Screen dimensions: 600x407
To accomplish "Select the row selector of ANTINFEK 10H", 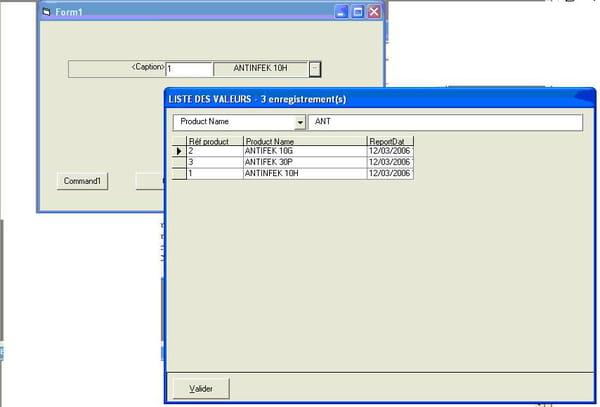I will click(x=179, y=174).
